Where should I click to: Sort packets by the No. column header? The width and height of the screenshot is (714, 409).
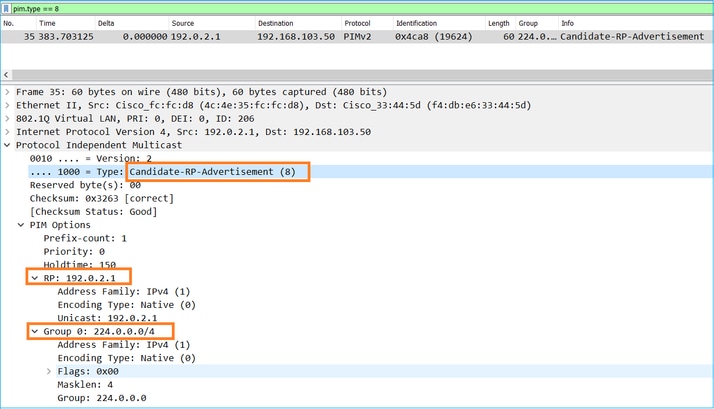pyautogui.click(x=9, y=23)
